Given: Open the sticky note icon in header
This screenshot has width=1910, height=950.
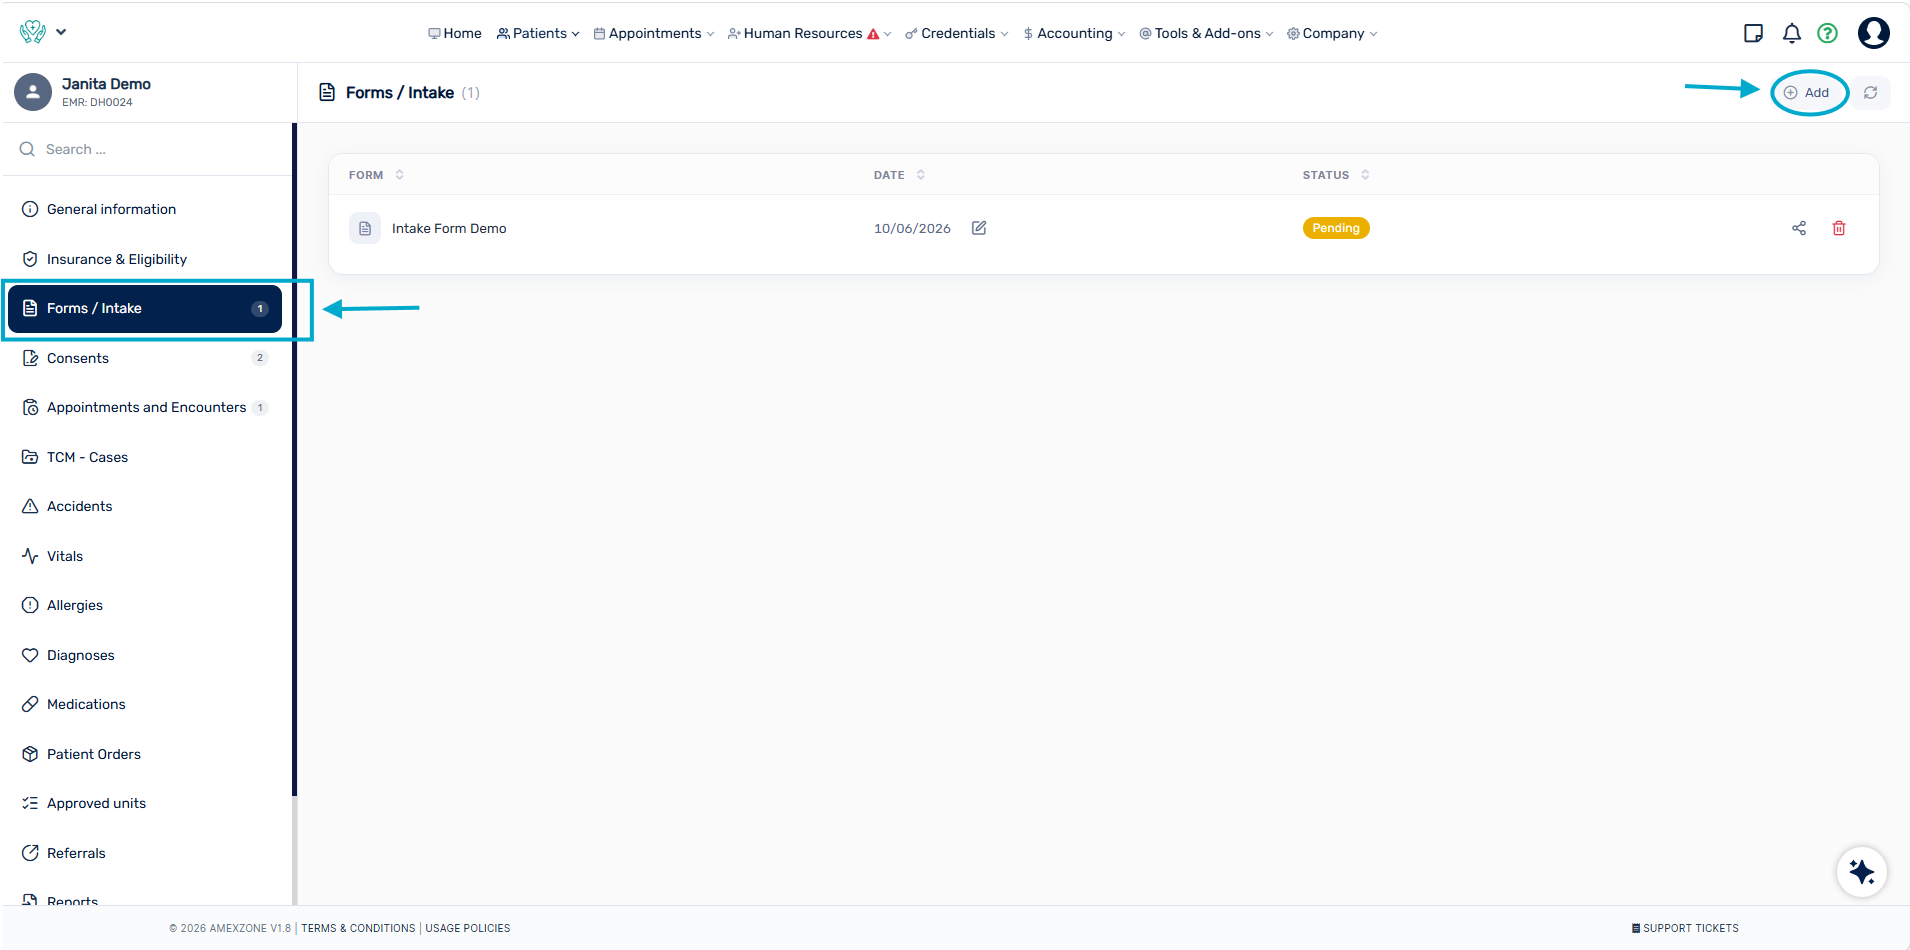Looking at the screenshot, I should tap(1753, 33).
